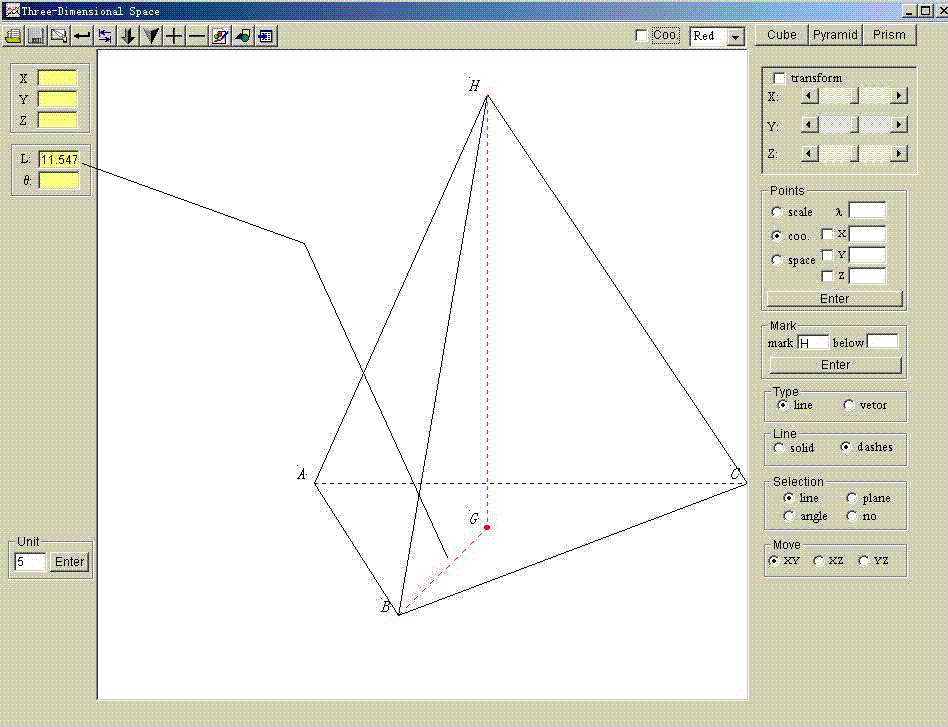
Task: Select vetor radio under Type
Action: coord(849,405)
